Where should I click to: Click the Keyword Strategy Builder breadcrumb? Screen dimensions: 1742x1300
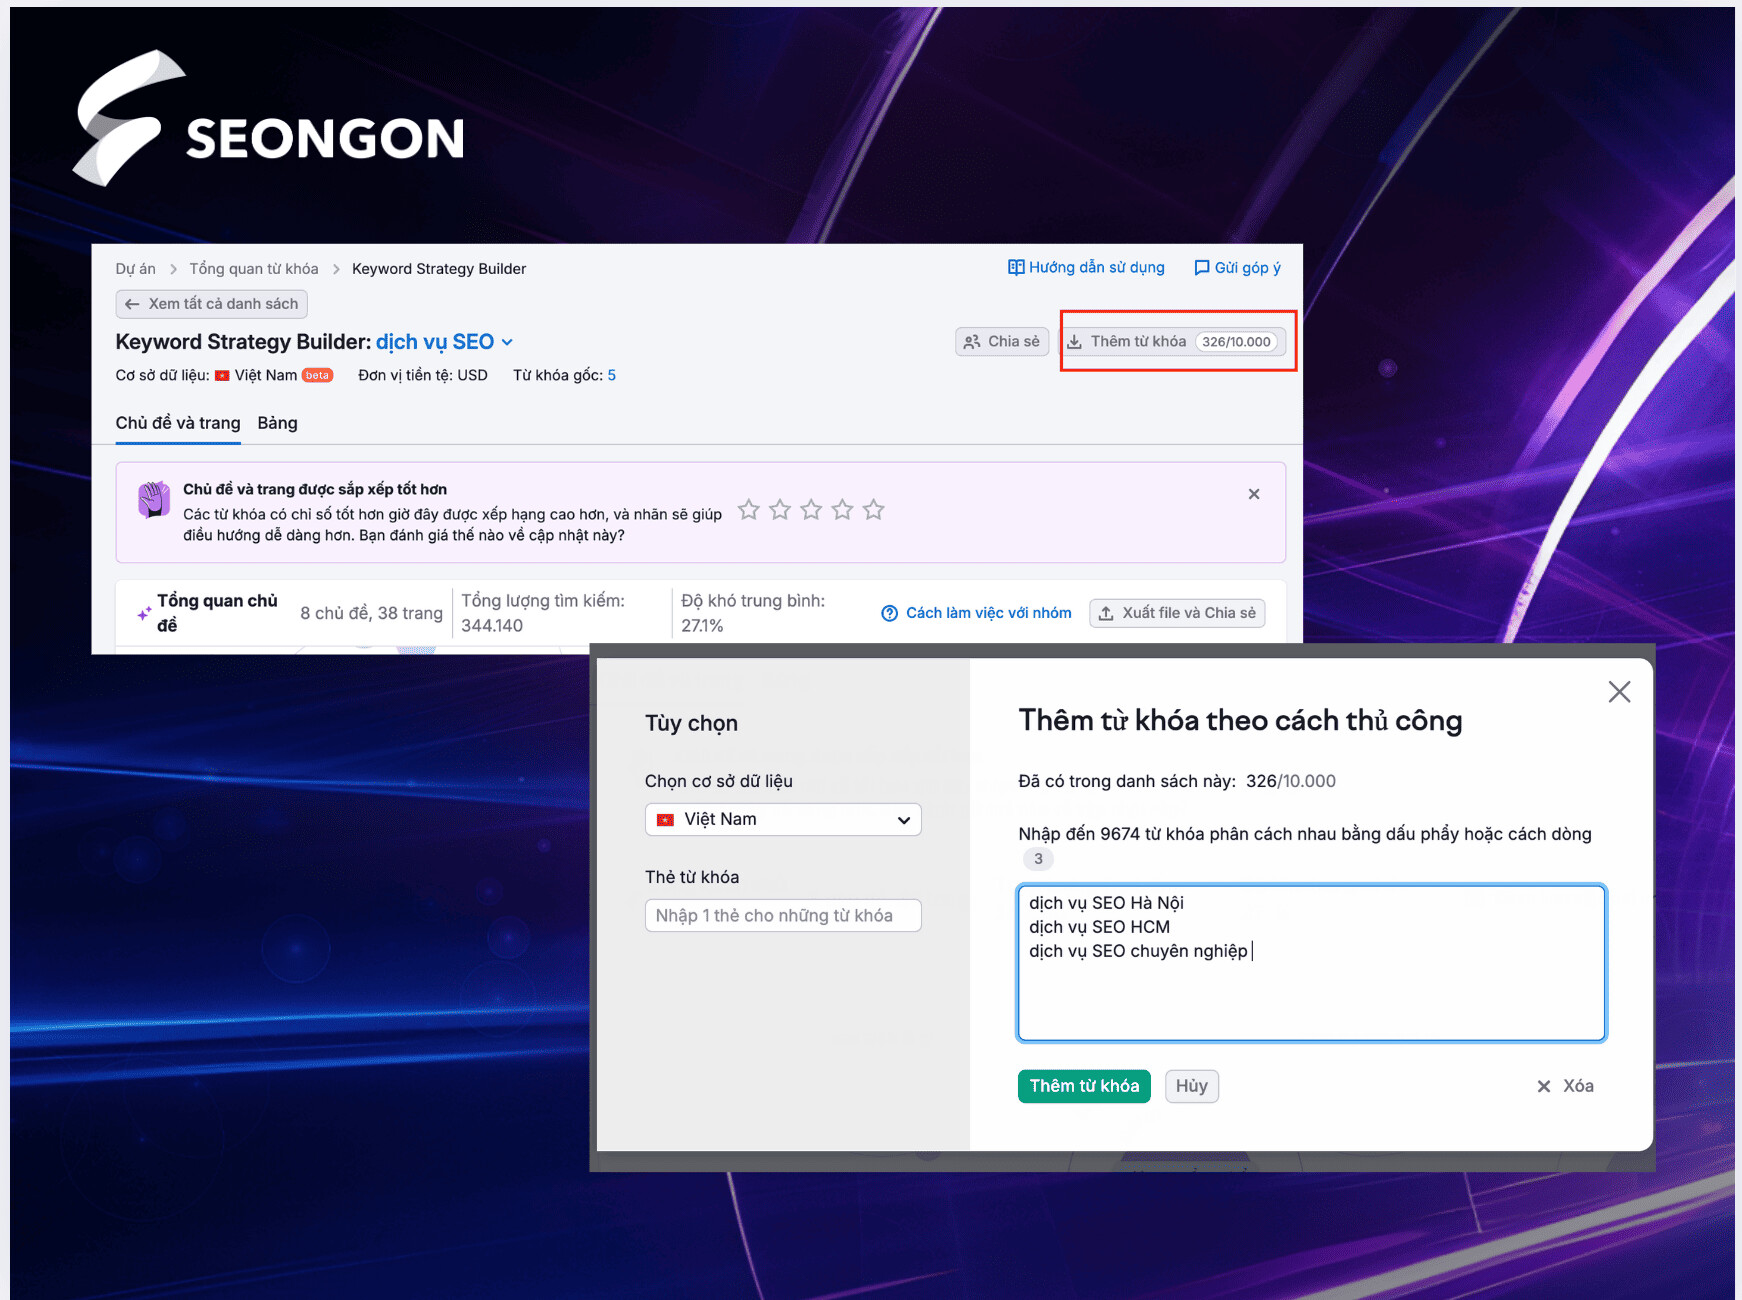[x=439, y=269]
